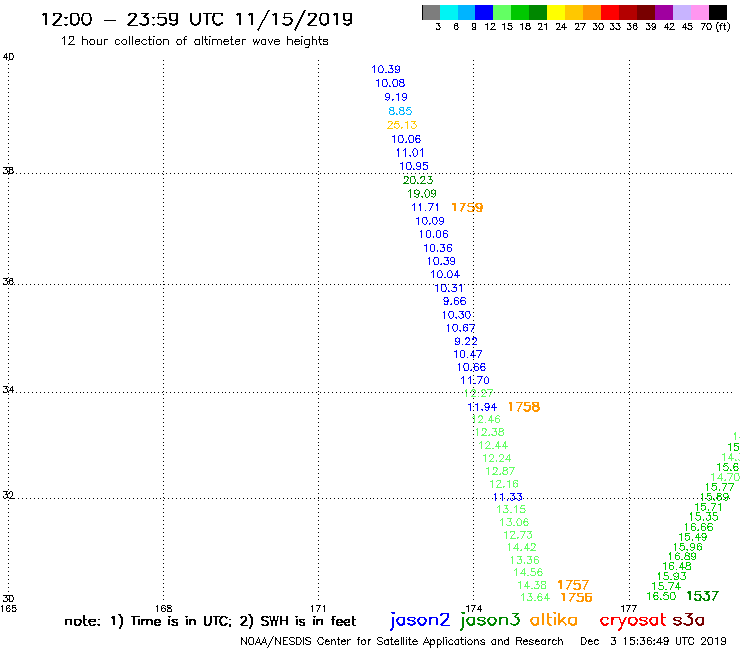Click the wave height value 12.87
The image size is (740, 650).
coord(500,471)
